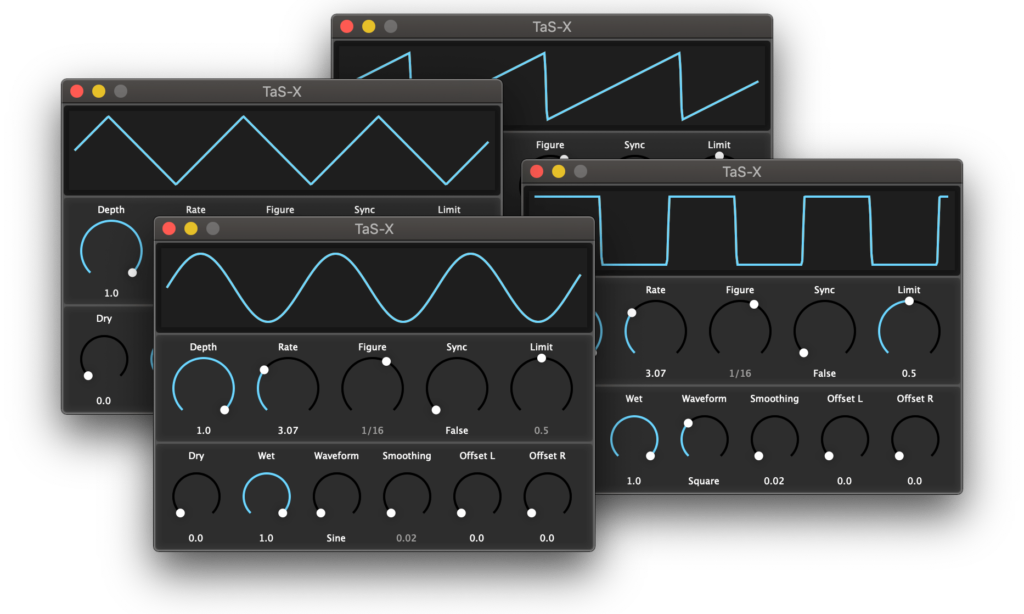
Task: Turn the Rate knob showing 3.07
Action: point(287,386)
